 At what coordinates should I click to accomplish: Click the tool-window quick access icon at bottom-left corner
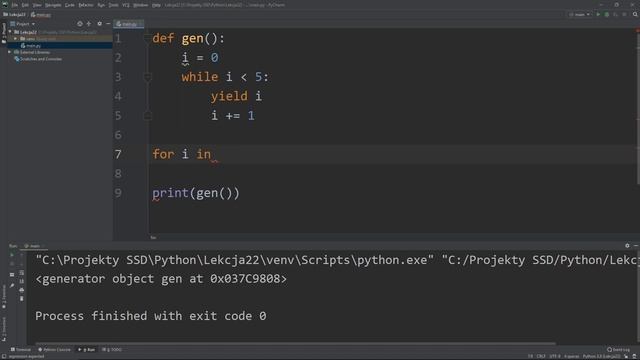click(x=3, y=357)
